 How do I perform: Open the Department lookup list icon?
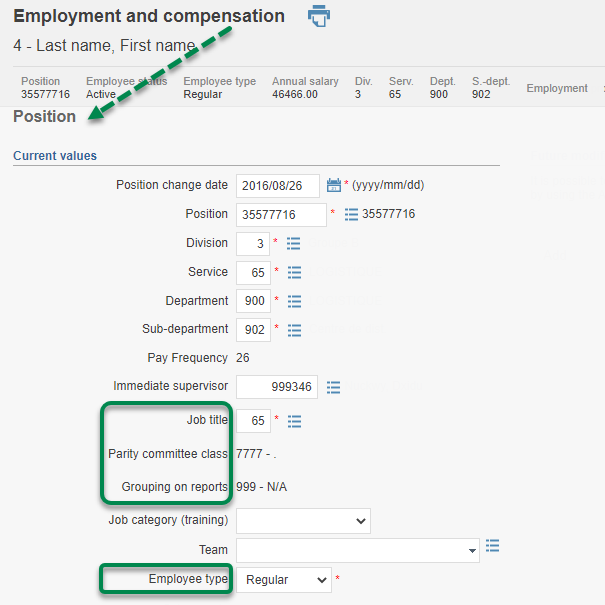coord(294,301)
